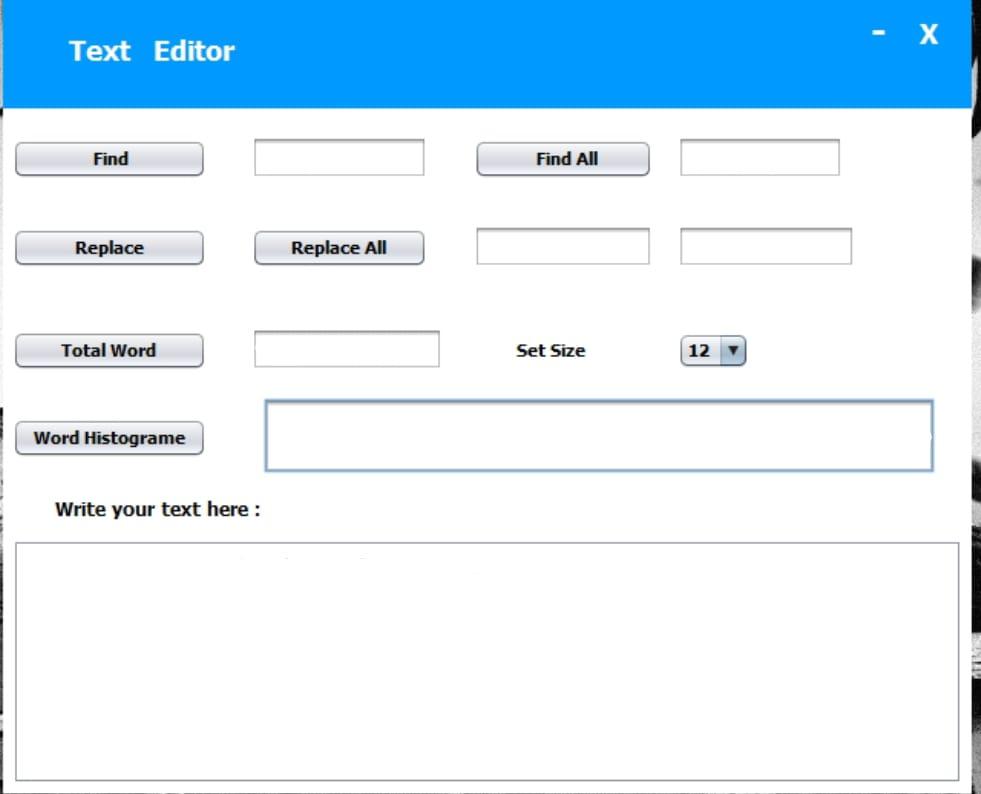Viewport: 981px width, 794px height.
Task: Click the search field next to Replace All
Action: coord(563,246)
